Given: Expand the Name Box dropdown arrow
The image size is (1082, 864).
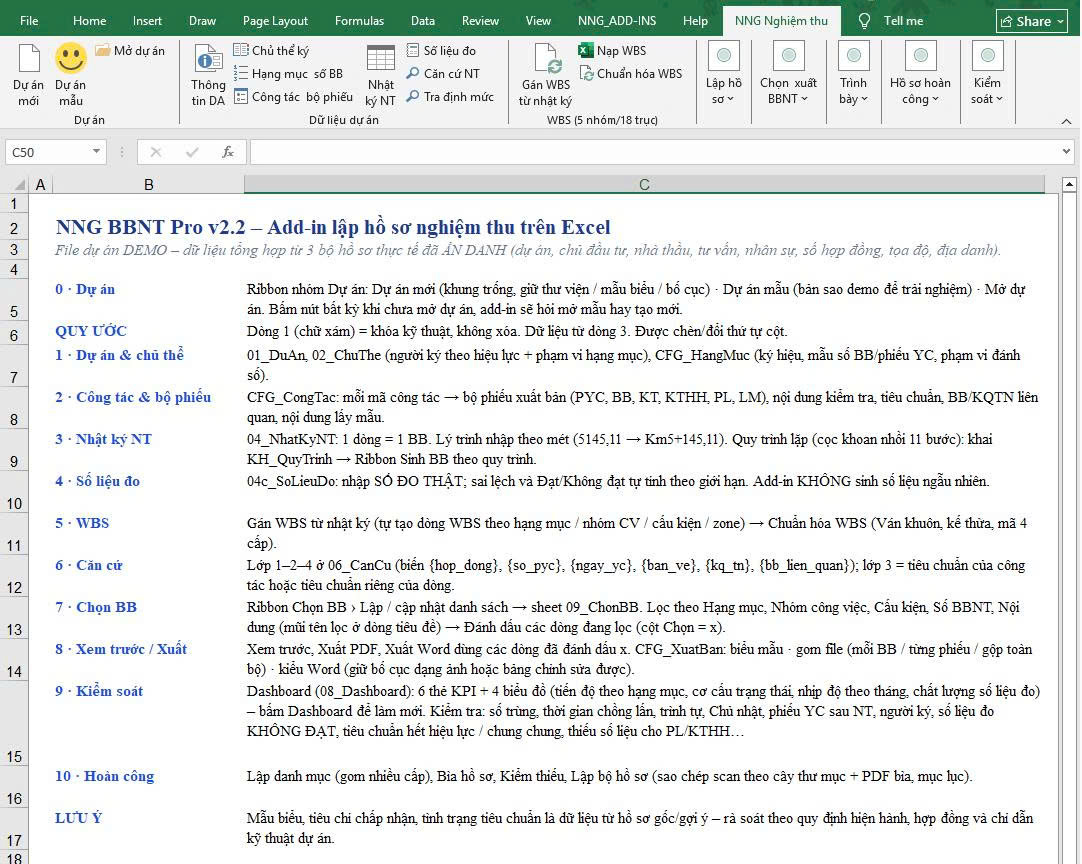Looking at the screenshot, I should [96, 152].
